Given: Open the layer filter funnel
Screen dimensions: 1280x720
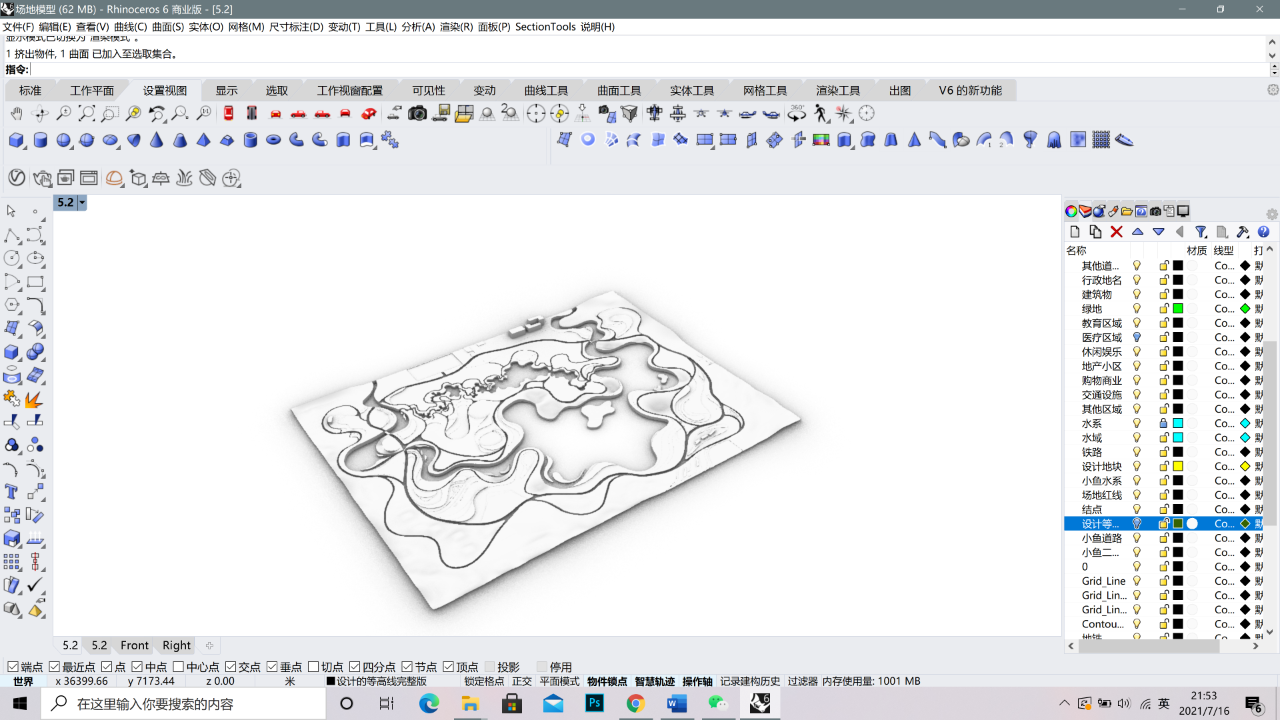Looking at the screenshot, I should pos(1201,232).
